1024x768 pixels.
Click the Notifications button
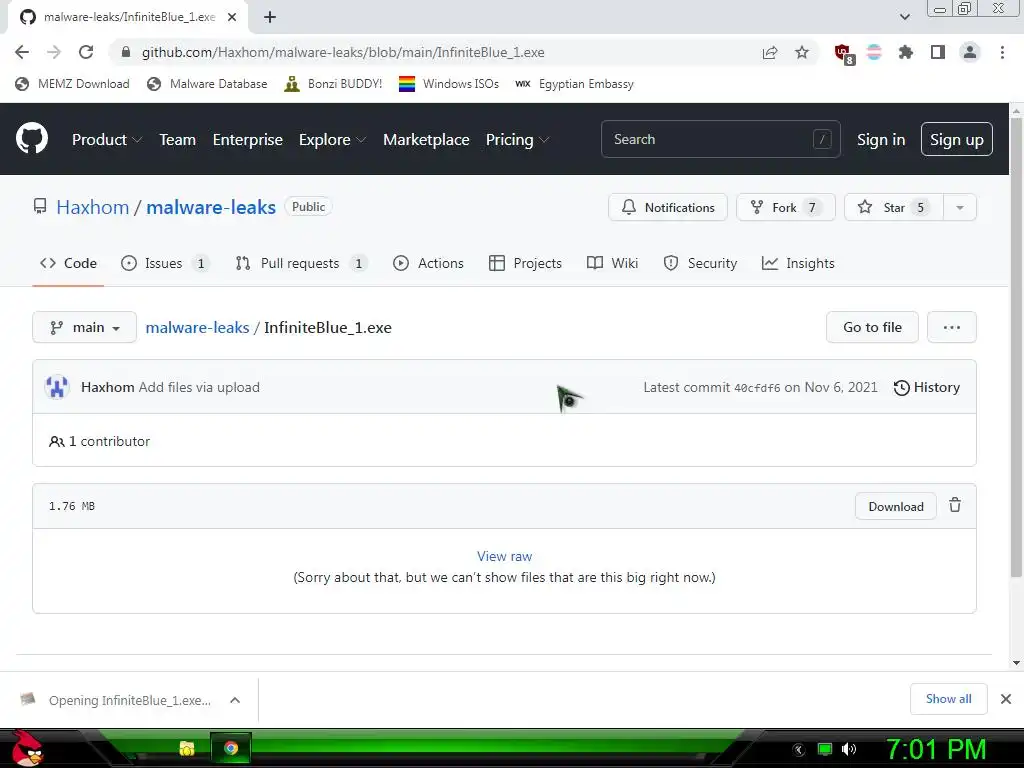point(667,207)
